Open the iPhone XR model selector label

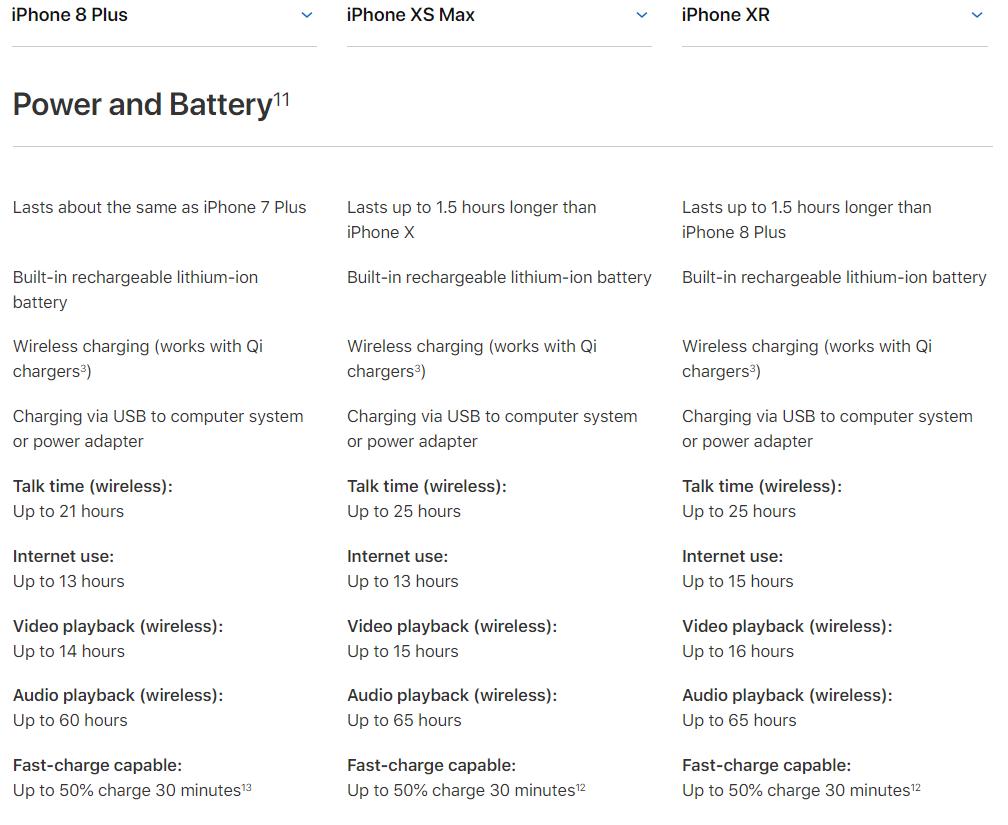click(725, 15)
